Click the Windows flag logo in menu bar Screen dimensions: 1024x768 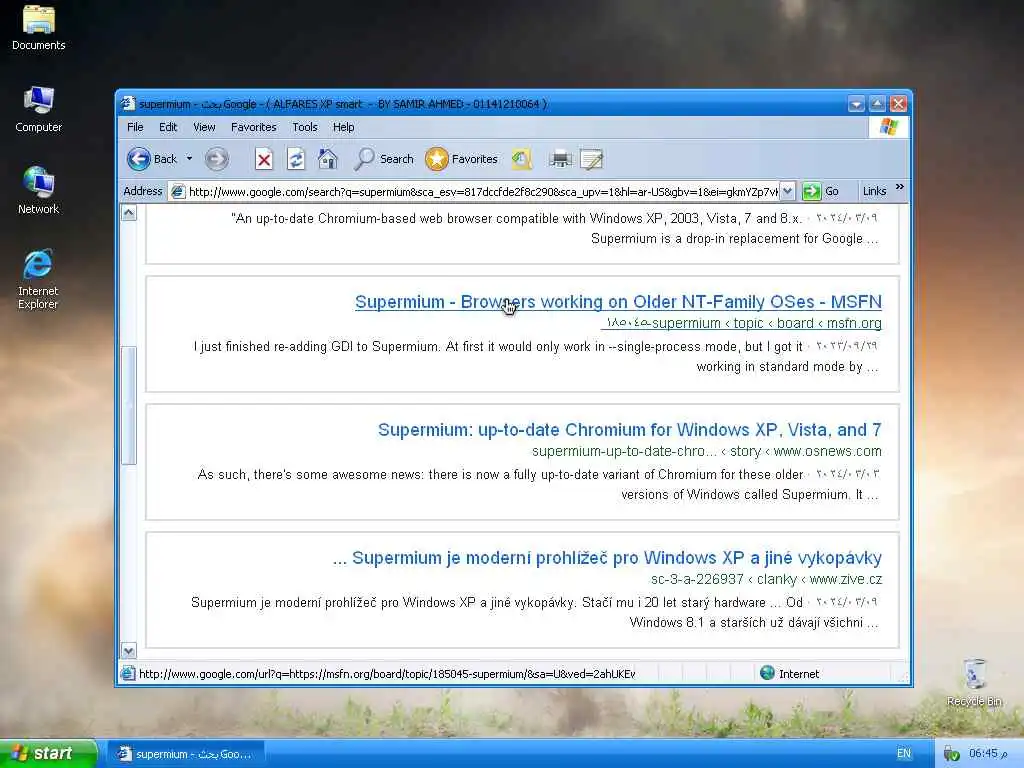[888, 127]
